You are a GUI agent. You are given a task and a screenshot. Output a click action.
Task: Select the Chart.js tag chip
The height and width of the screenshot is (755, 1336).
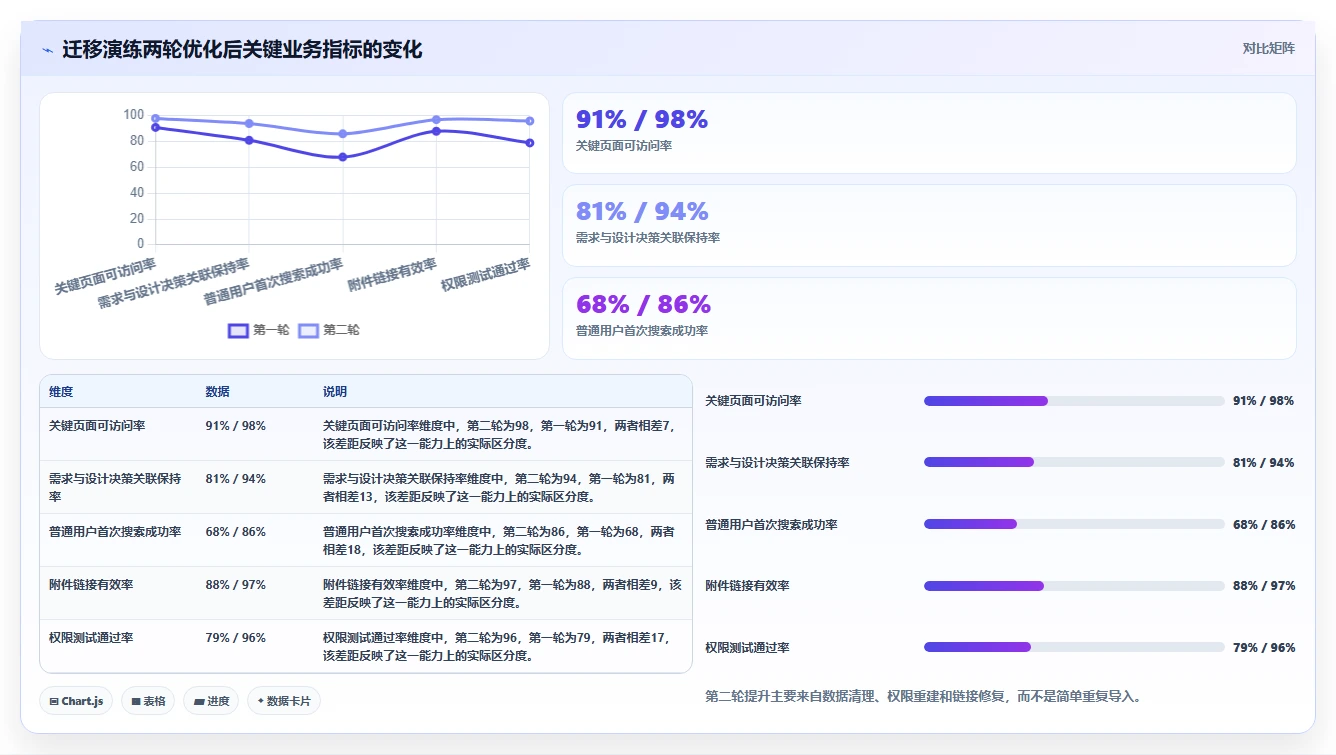pyautogui.click(x=76, y=701)
